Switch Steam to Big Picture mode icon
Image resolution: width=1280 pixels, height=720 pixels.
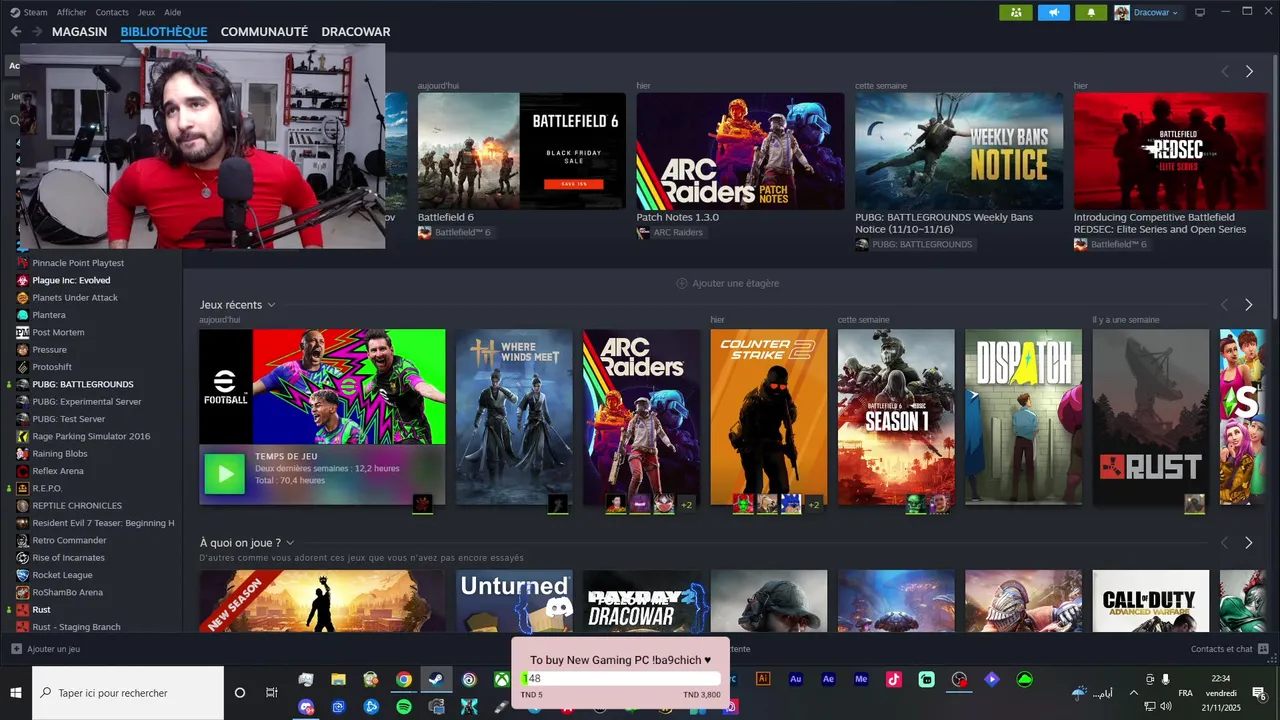click(1200, 12)
